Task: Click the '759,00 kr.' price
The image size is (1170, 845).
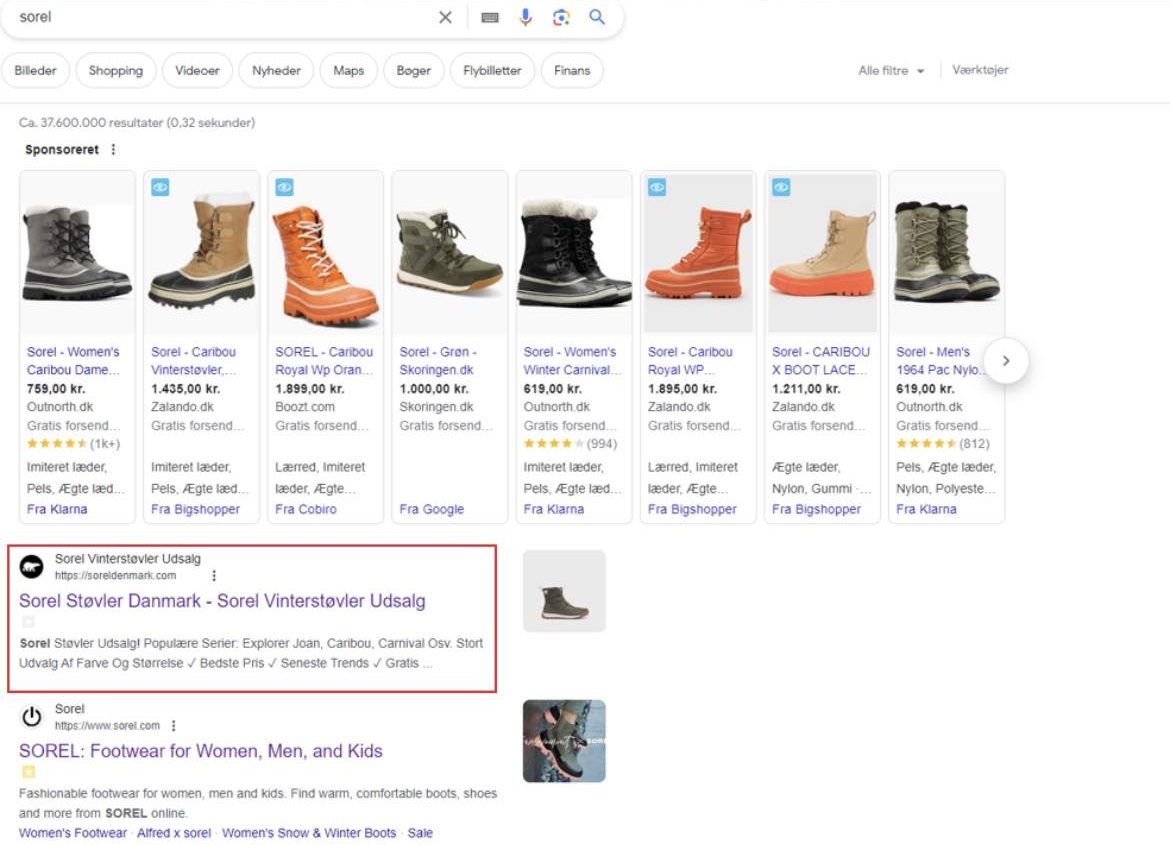Action: (56, 389)
